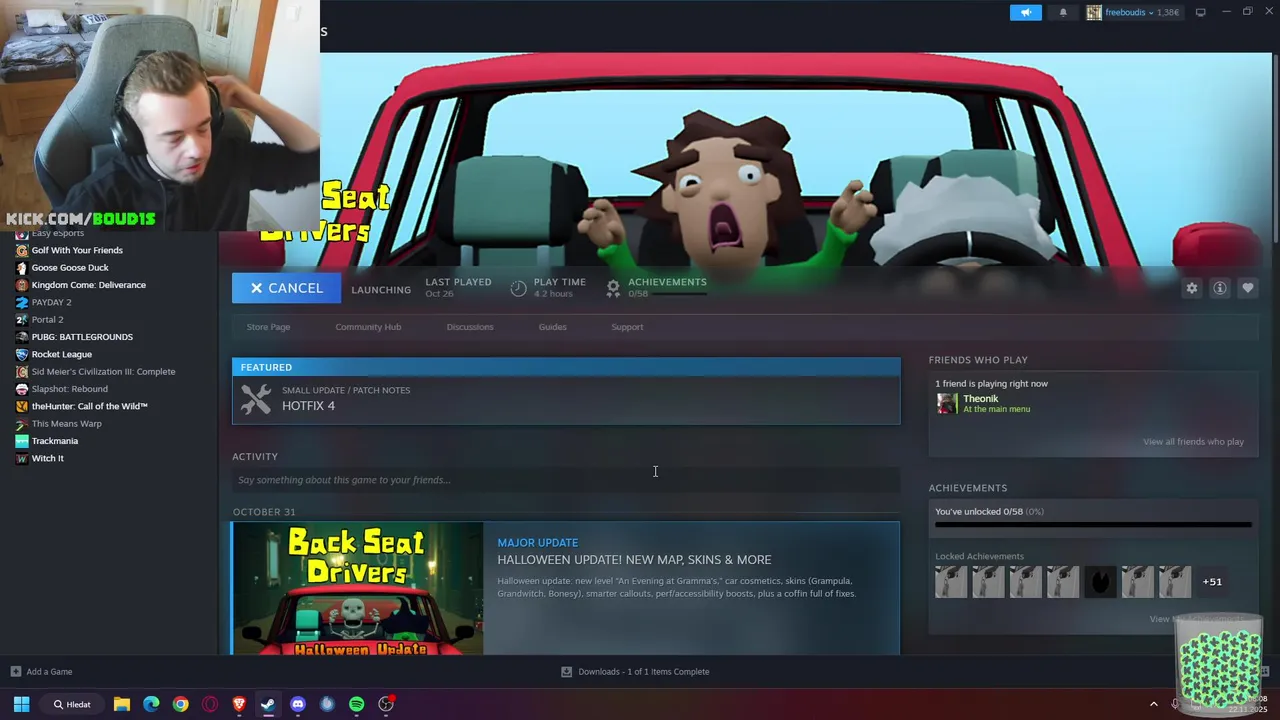The height and width of the screenshot is (720, 1280).
Task: Select Kingdom Come: Deliverance in library
Action: click(88, 285)
